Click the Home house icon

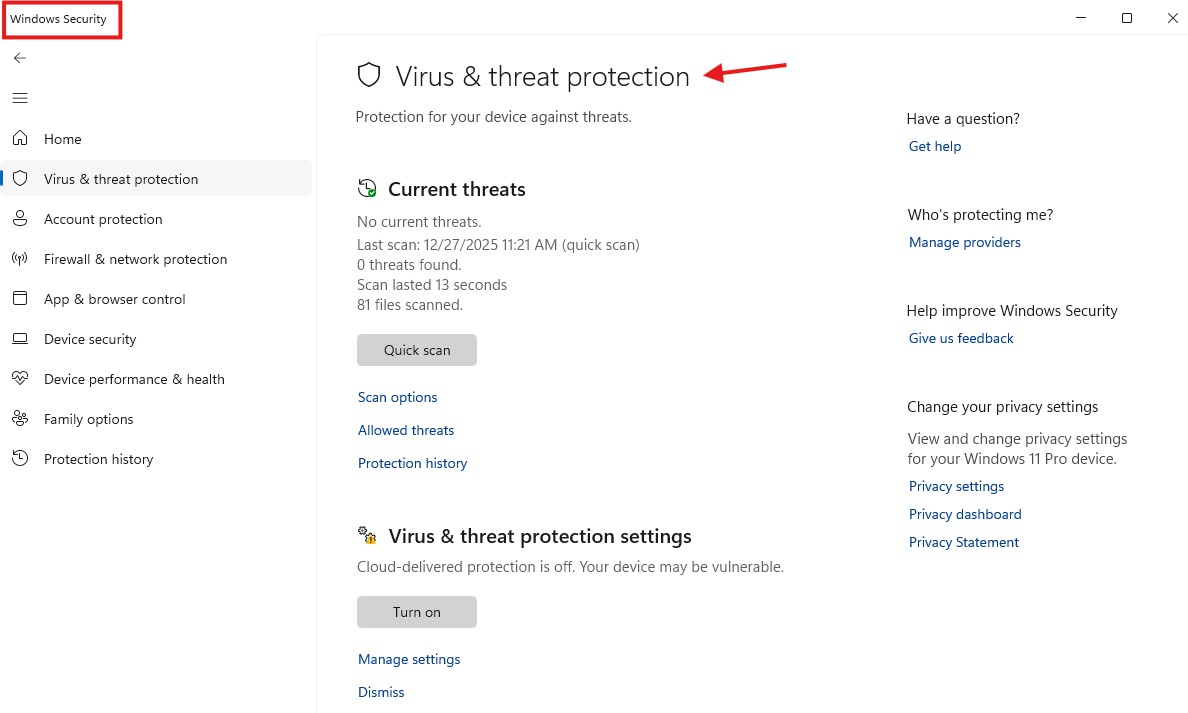pos(20,139)
